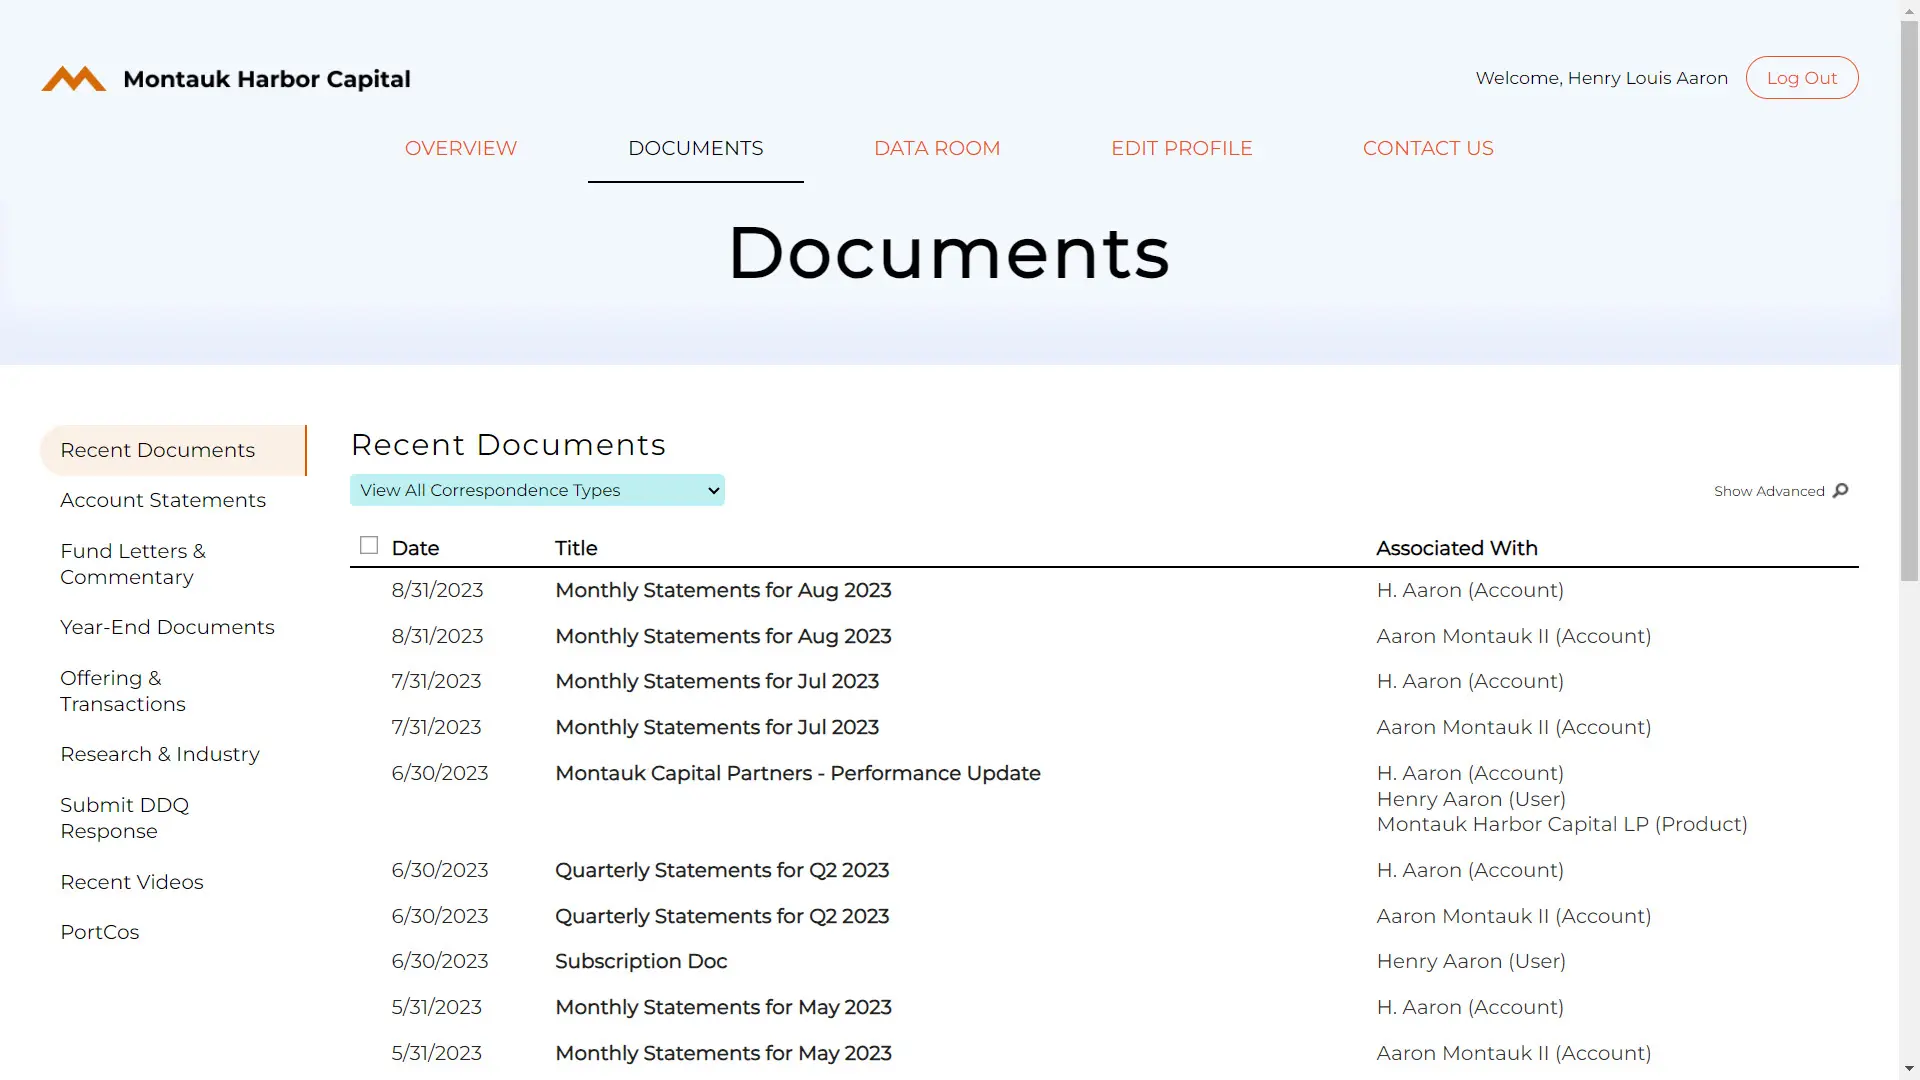Viewport: 1920px width, 1080px height.
Task: Click the Log Out button
Action: [1801, 78]
